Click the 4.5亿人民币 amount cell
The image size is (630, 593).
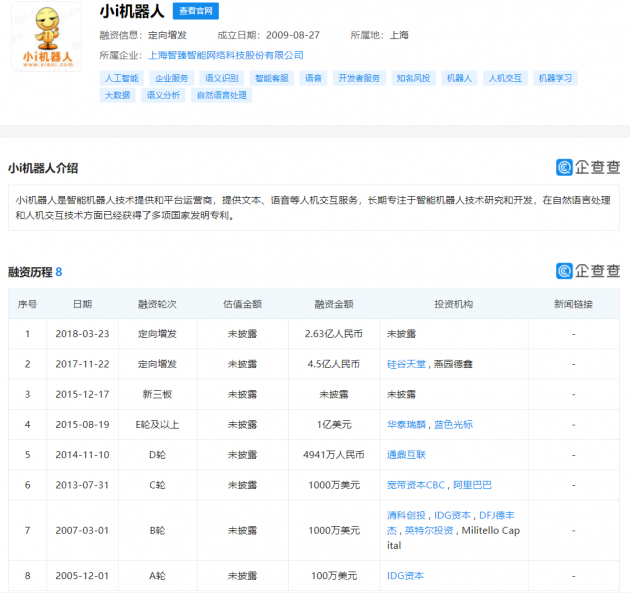334,364
